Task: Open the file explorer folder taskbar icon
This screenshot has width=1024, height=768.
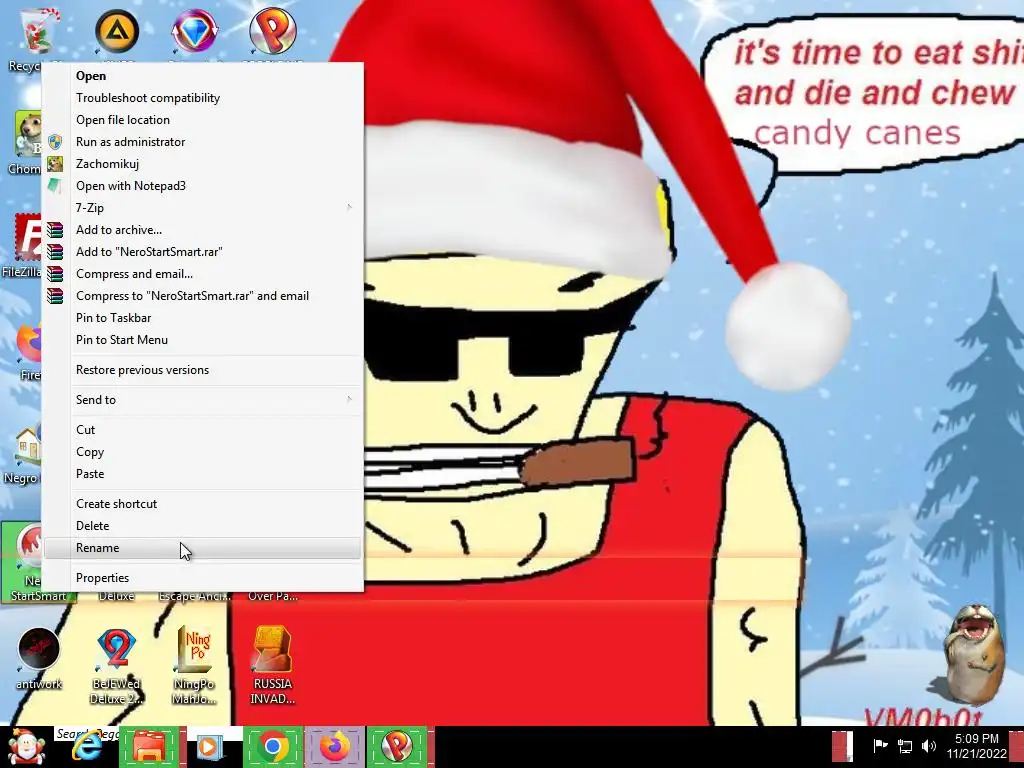Action: [149, 746]
